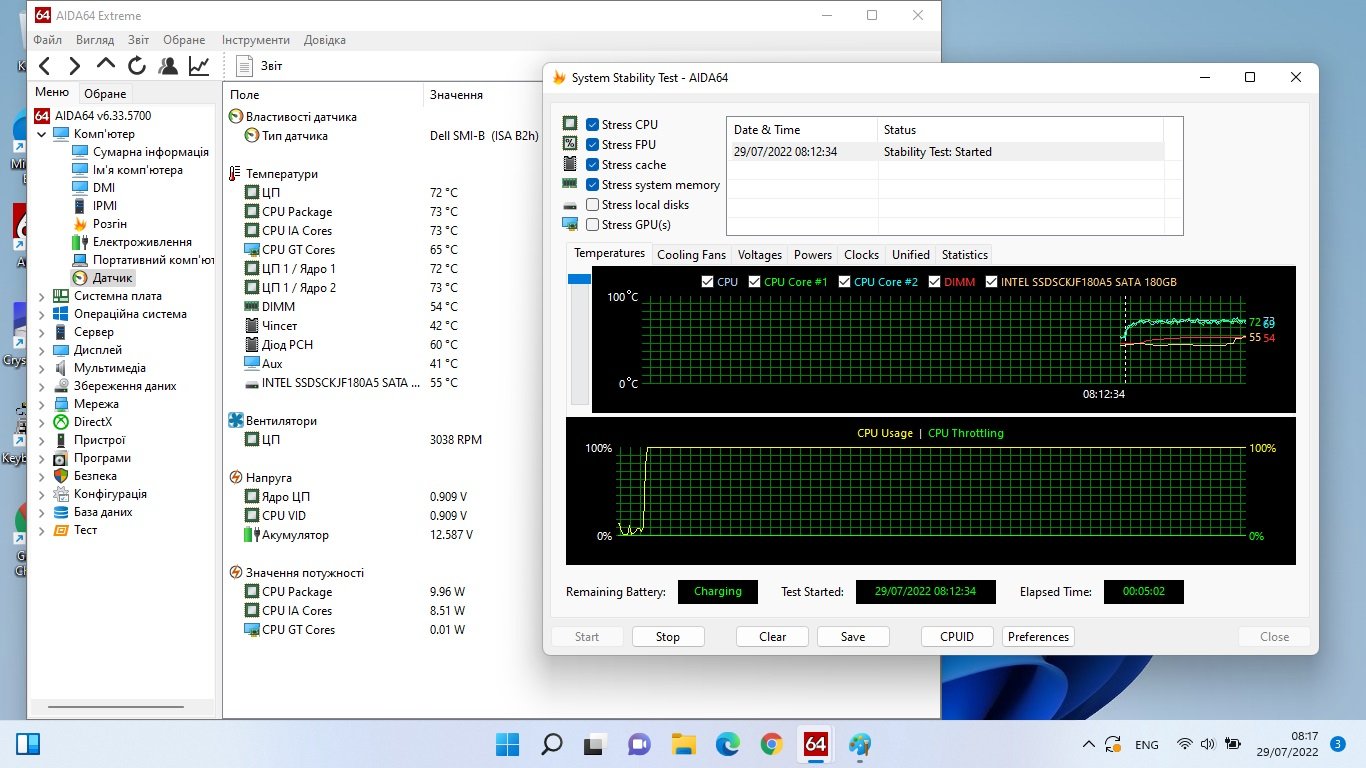Click the Температури thermometer icon
1366x768 pixels.
pyautogui.click(x=235, y=174)
